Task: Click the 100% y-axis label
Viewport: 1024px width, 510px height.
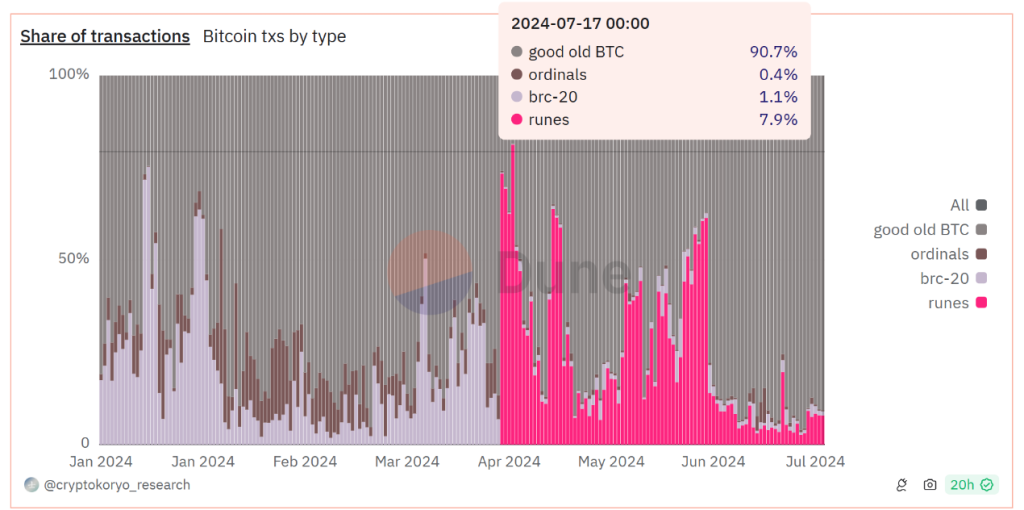Action: 70,75
